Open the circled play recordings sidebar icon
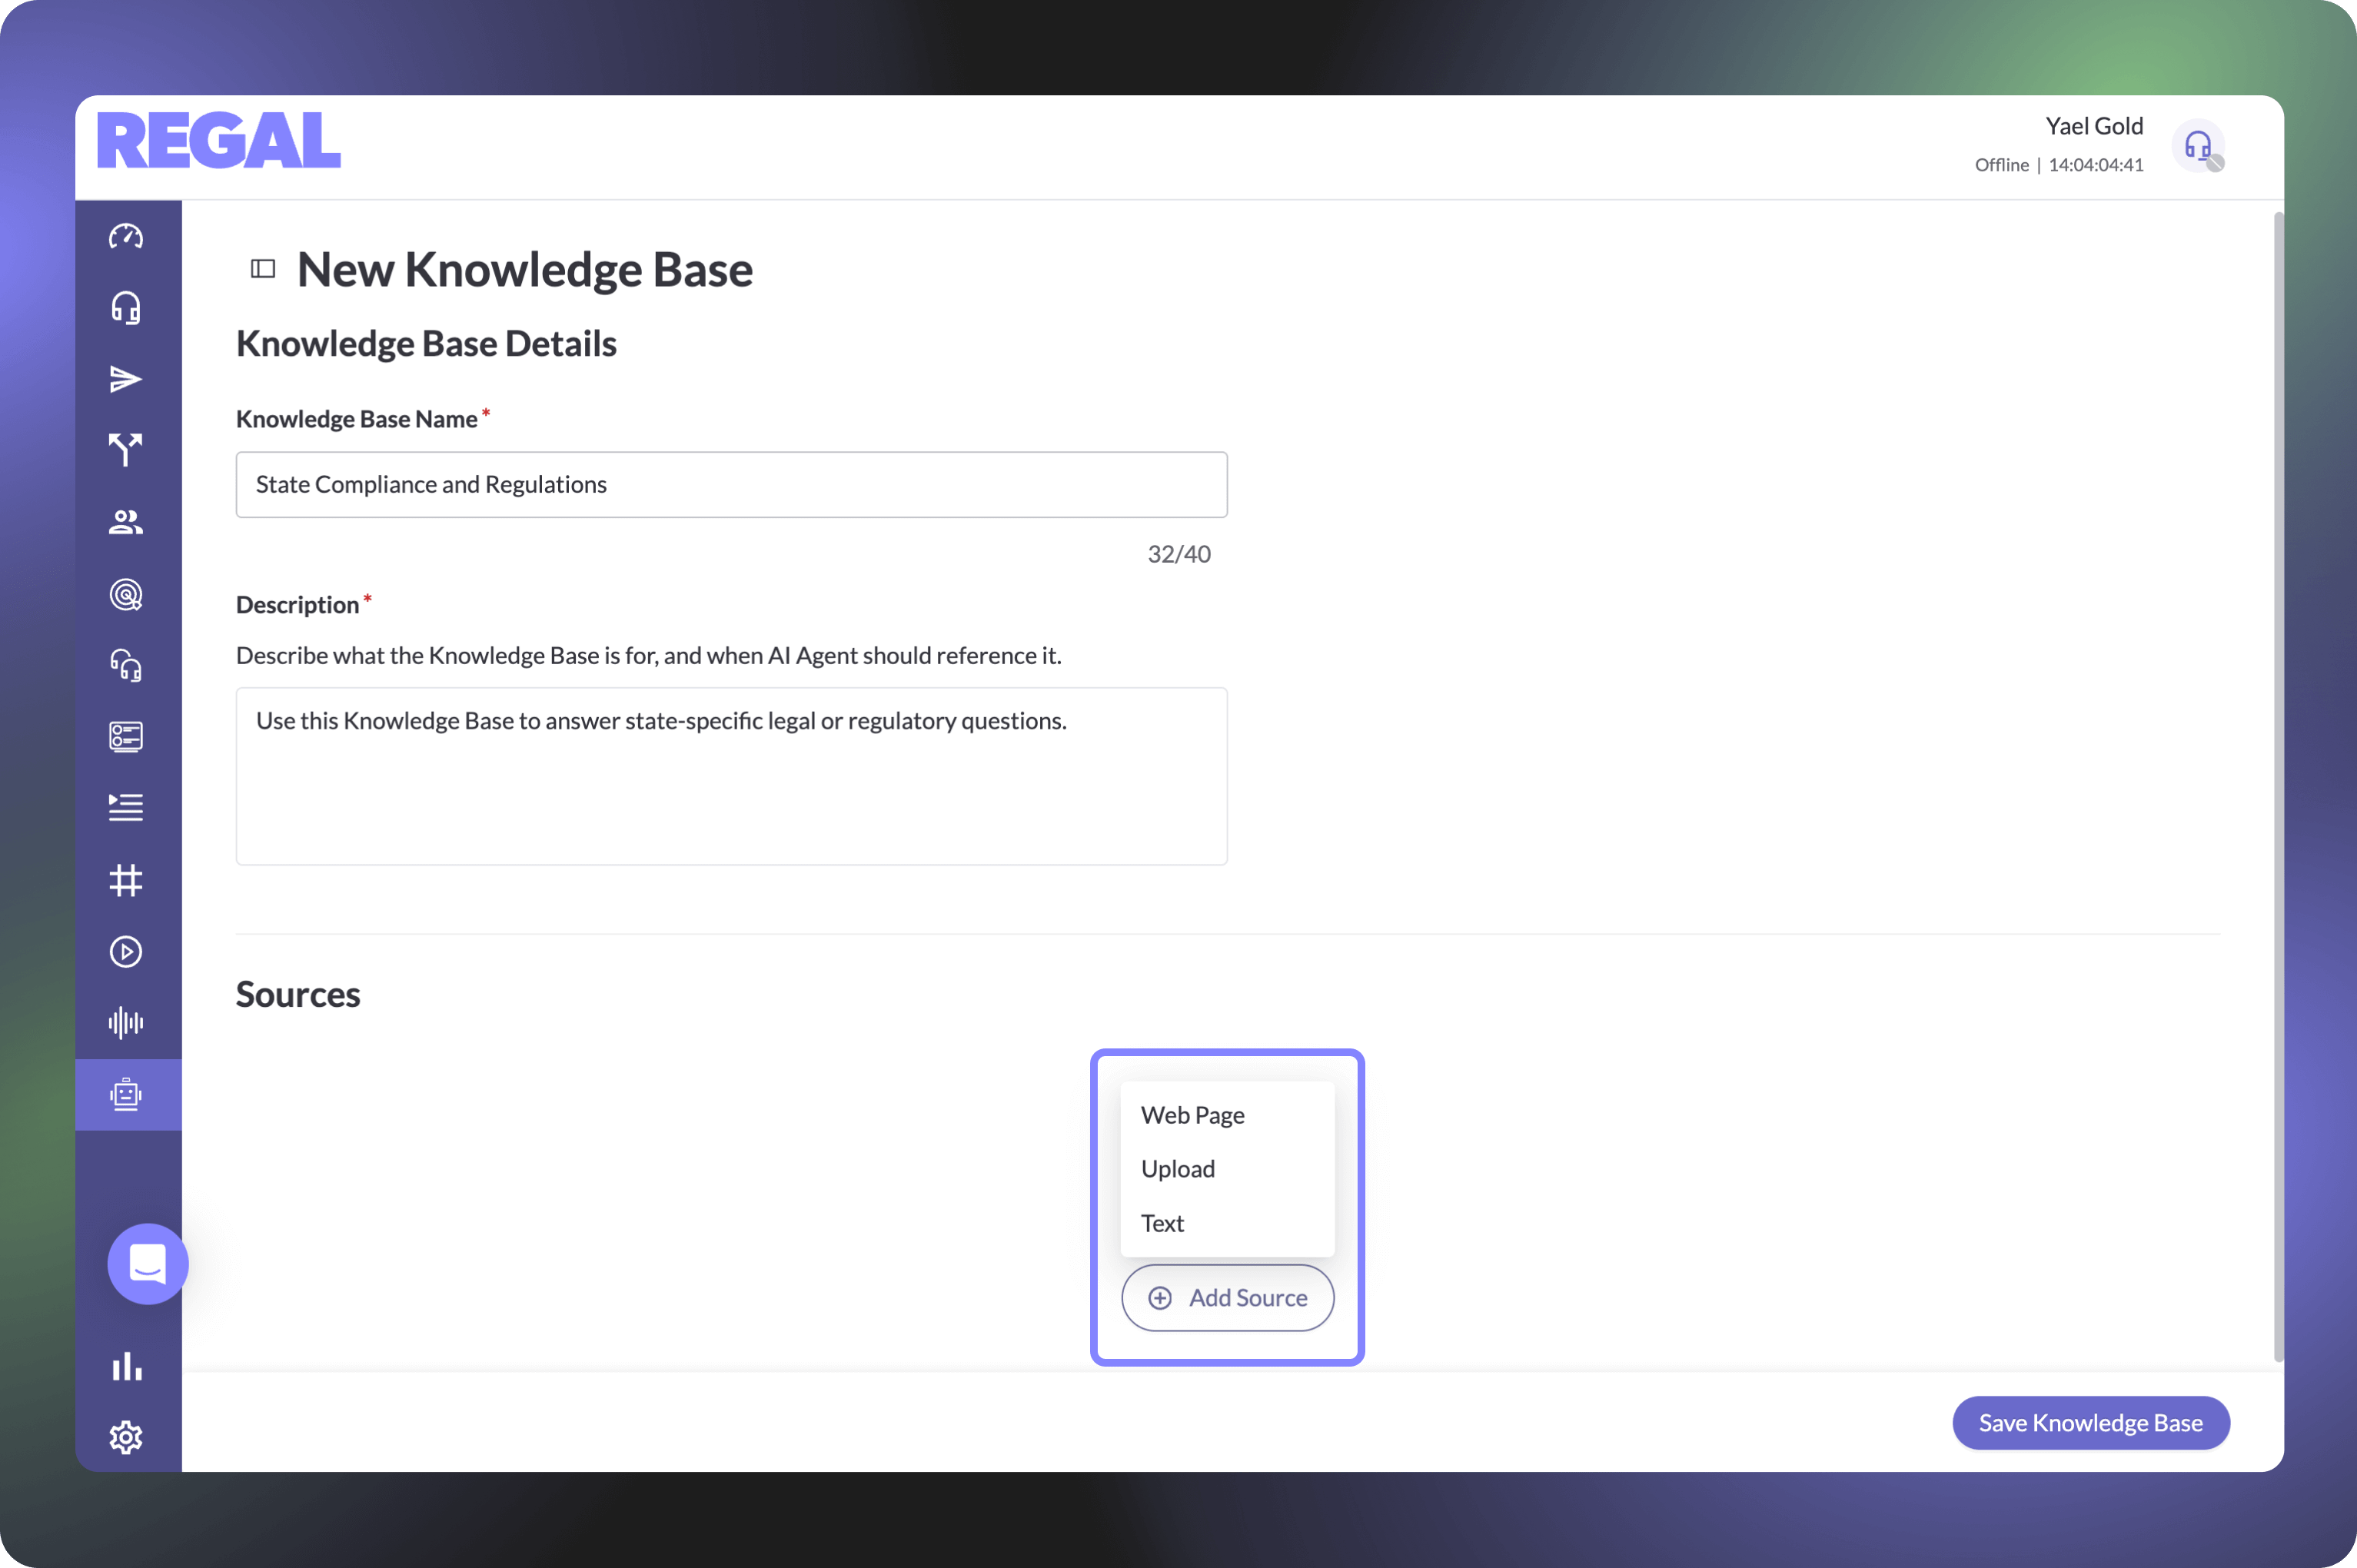 point(126,951)
